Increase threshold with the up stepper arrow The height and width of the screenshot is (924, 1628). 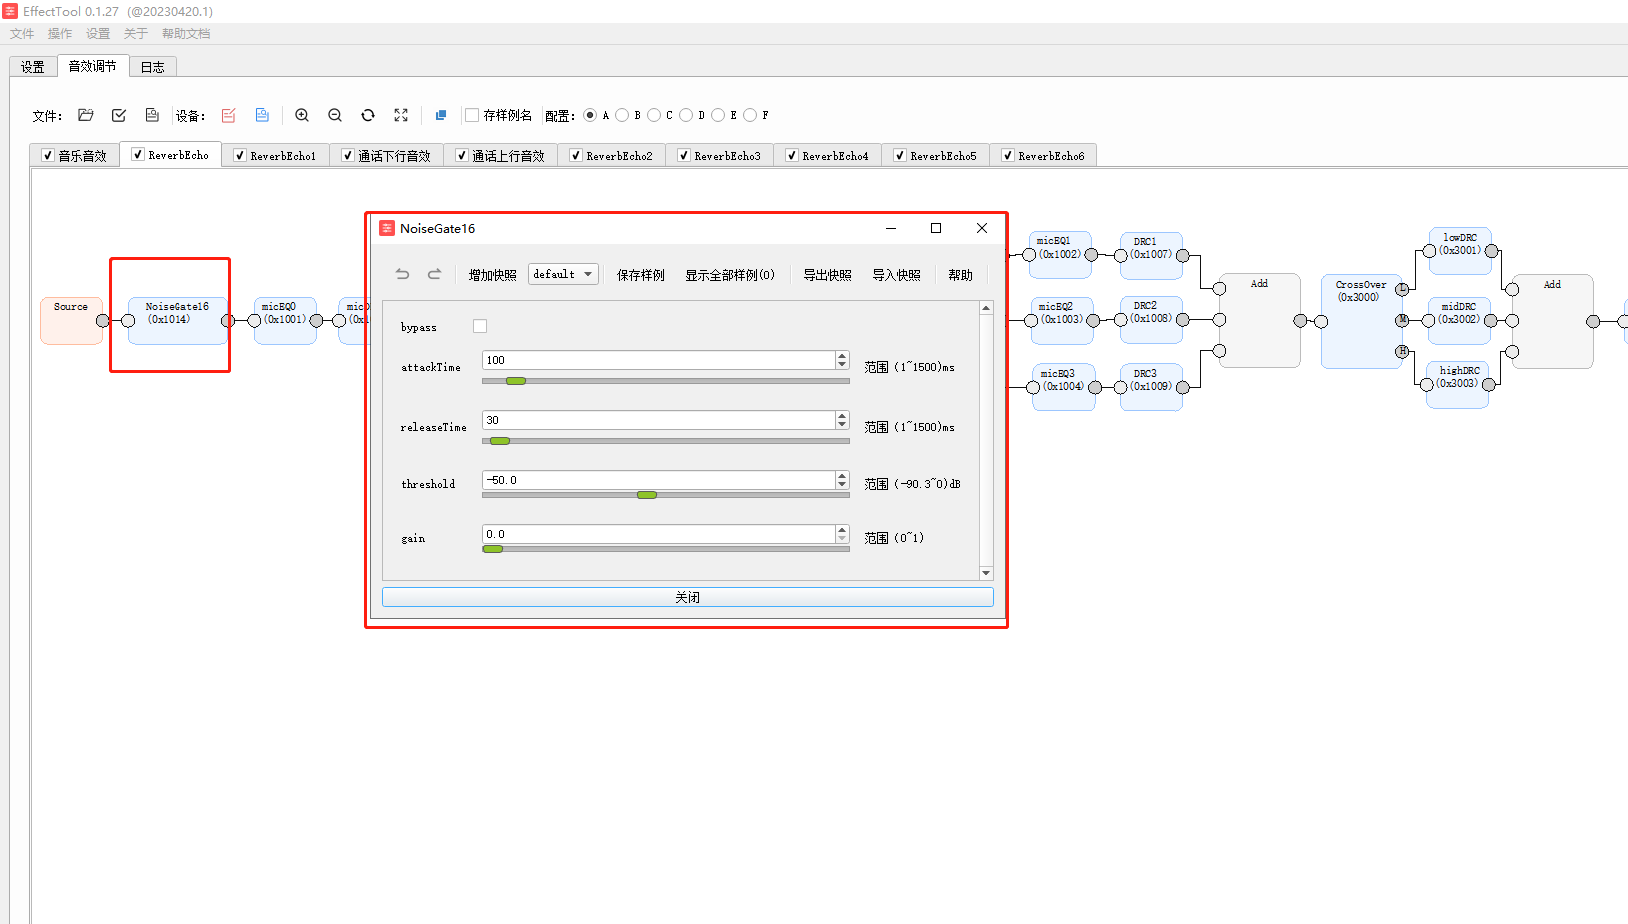click(842, 475)
